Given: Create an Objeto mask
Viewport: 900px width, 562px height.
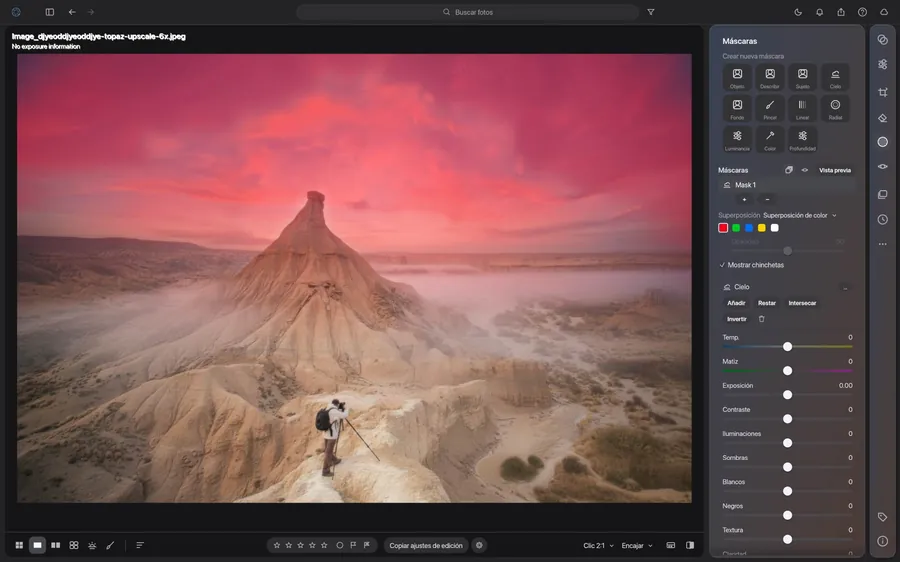Looking at the screenshot, I should (x=737, y=78).
